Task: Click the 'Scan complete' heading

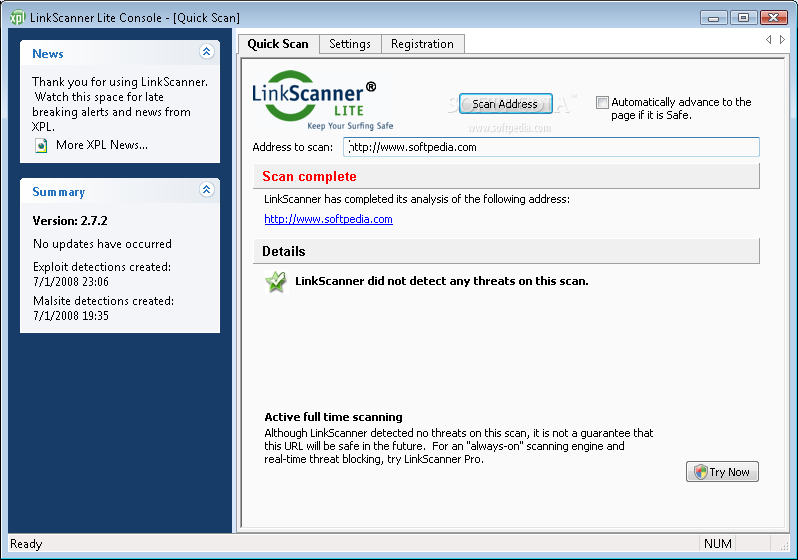Action: click(309, 177)
